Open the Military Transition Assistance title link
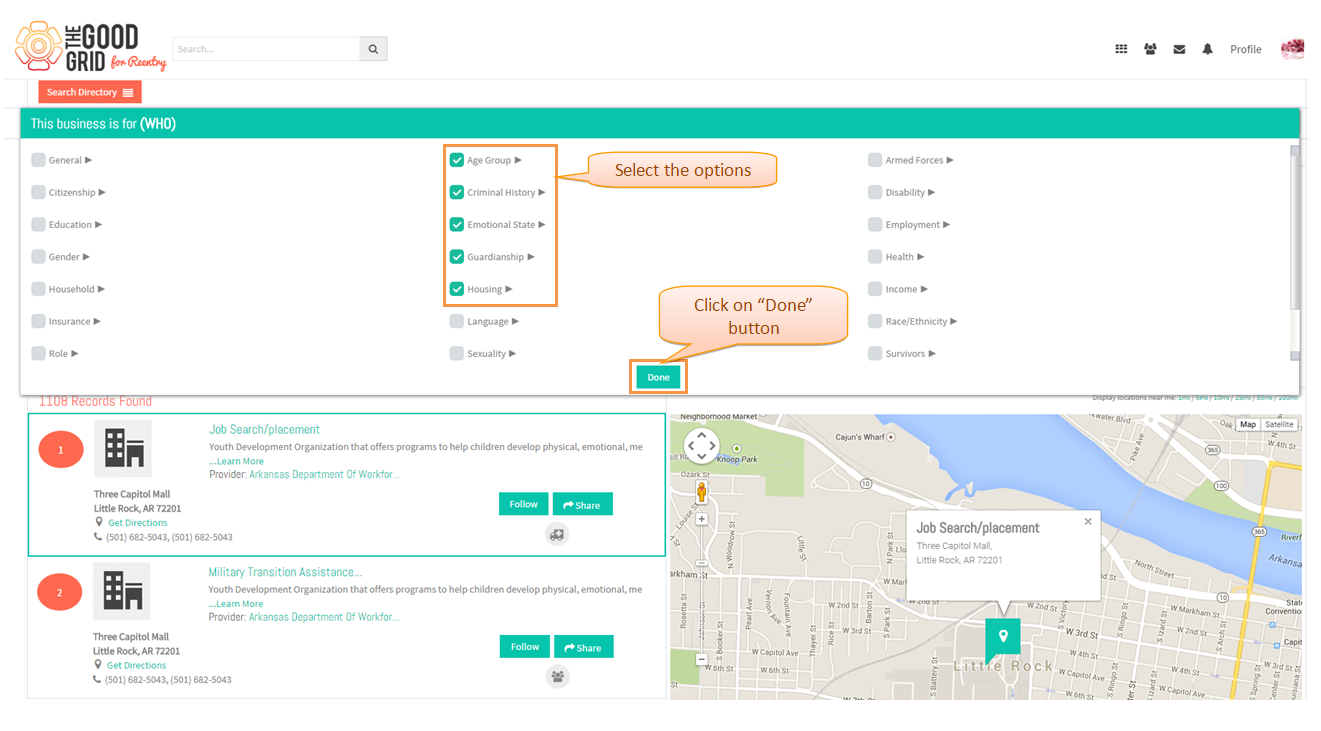This screenshot has height=731, width=1321. [x=285, y=572]
